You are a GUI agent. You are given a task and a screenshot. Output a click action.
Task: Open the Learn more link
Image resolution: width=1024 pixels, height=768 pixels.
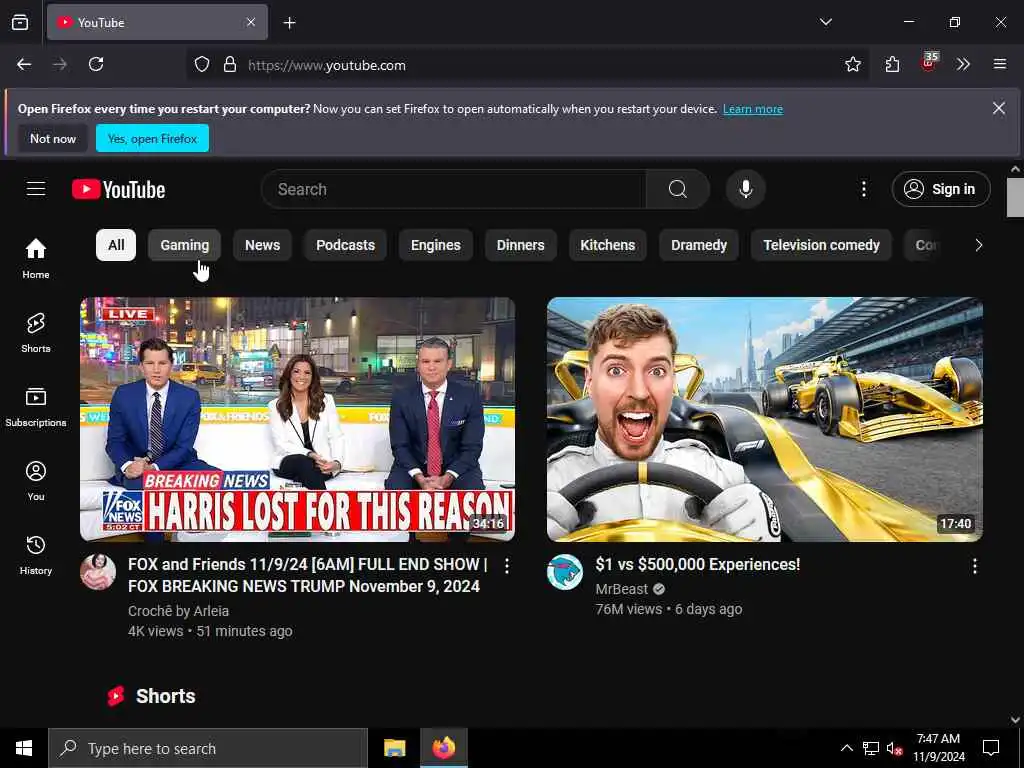pos(753,109)
